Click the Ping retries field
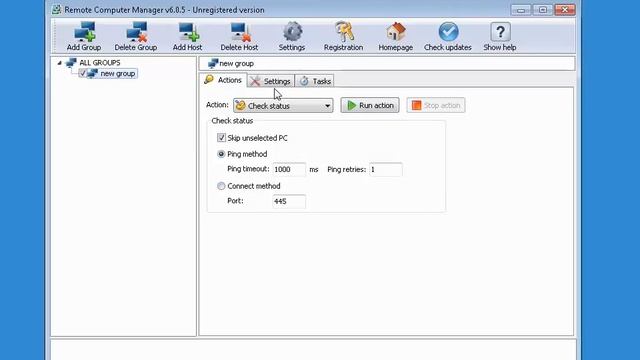Image resolution: width=640 pixels, height=360 pixels. [x=386, y=169]
